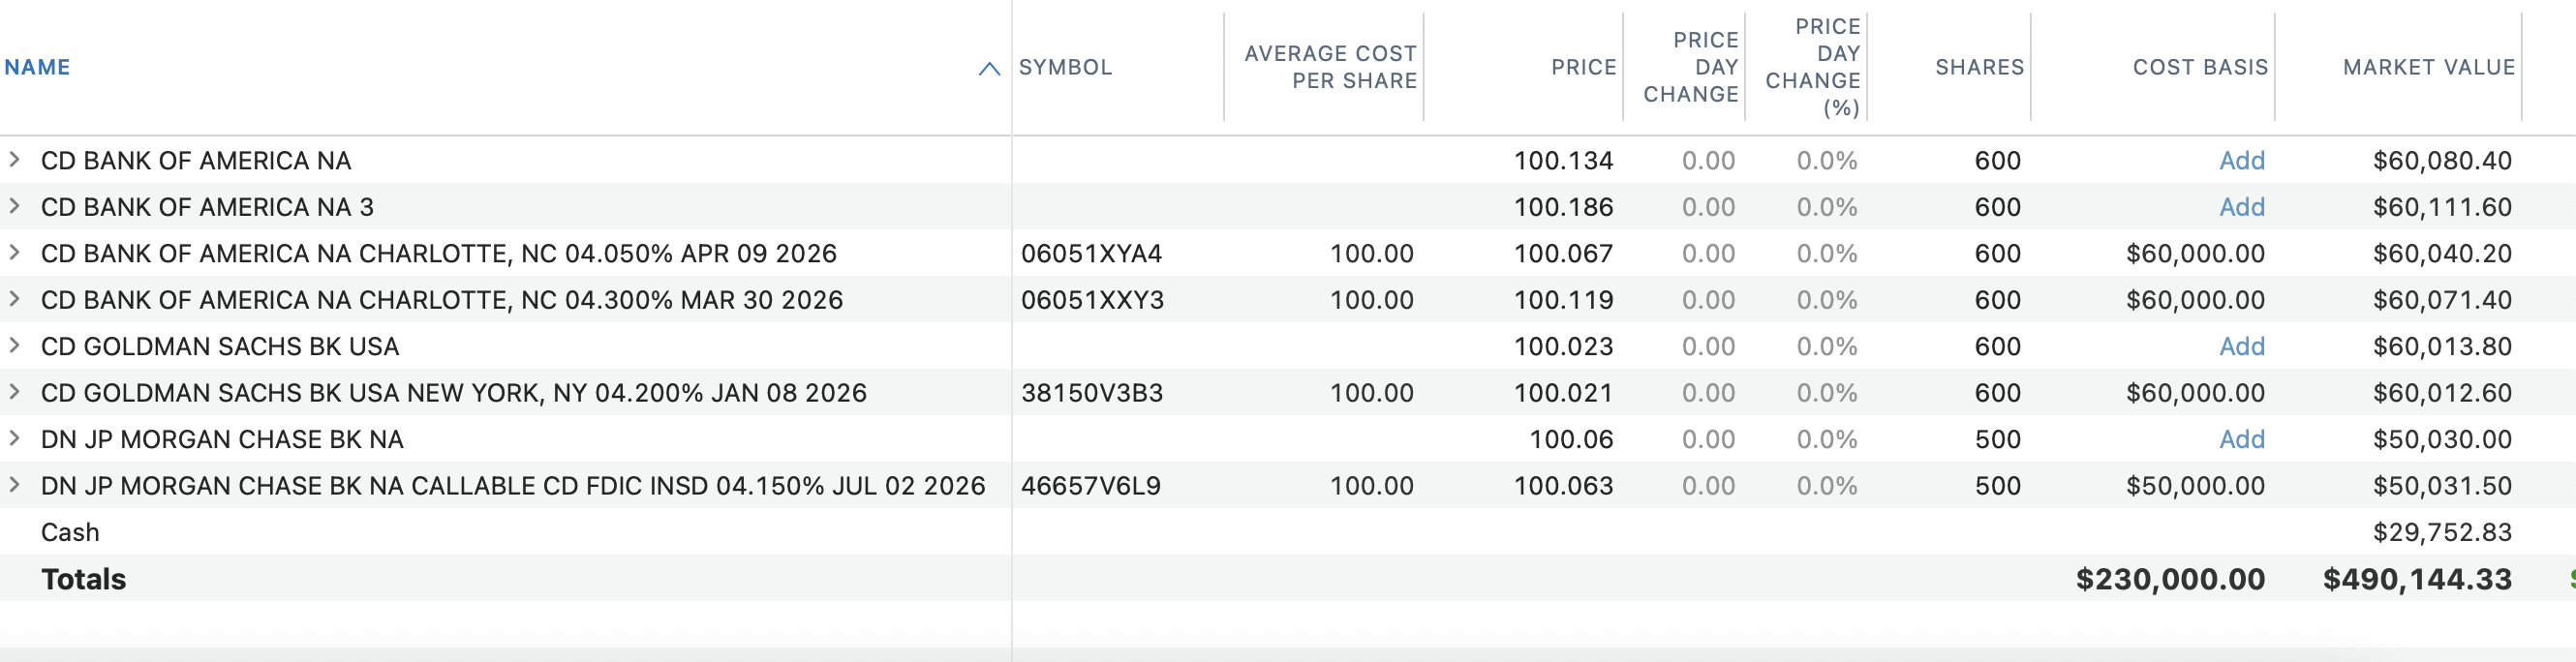Click symbol 06051XYA4 cell
This screenshot has height=662, width=2576.
(x=1091, y=254)
